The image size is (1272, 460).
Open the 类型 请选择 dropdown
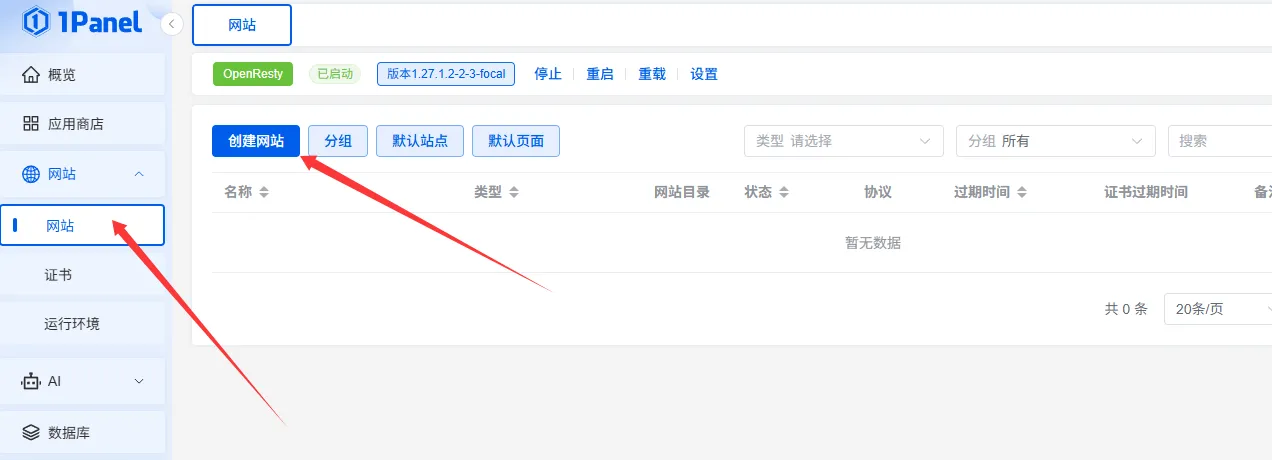pos(843,141)
